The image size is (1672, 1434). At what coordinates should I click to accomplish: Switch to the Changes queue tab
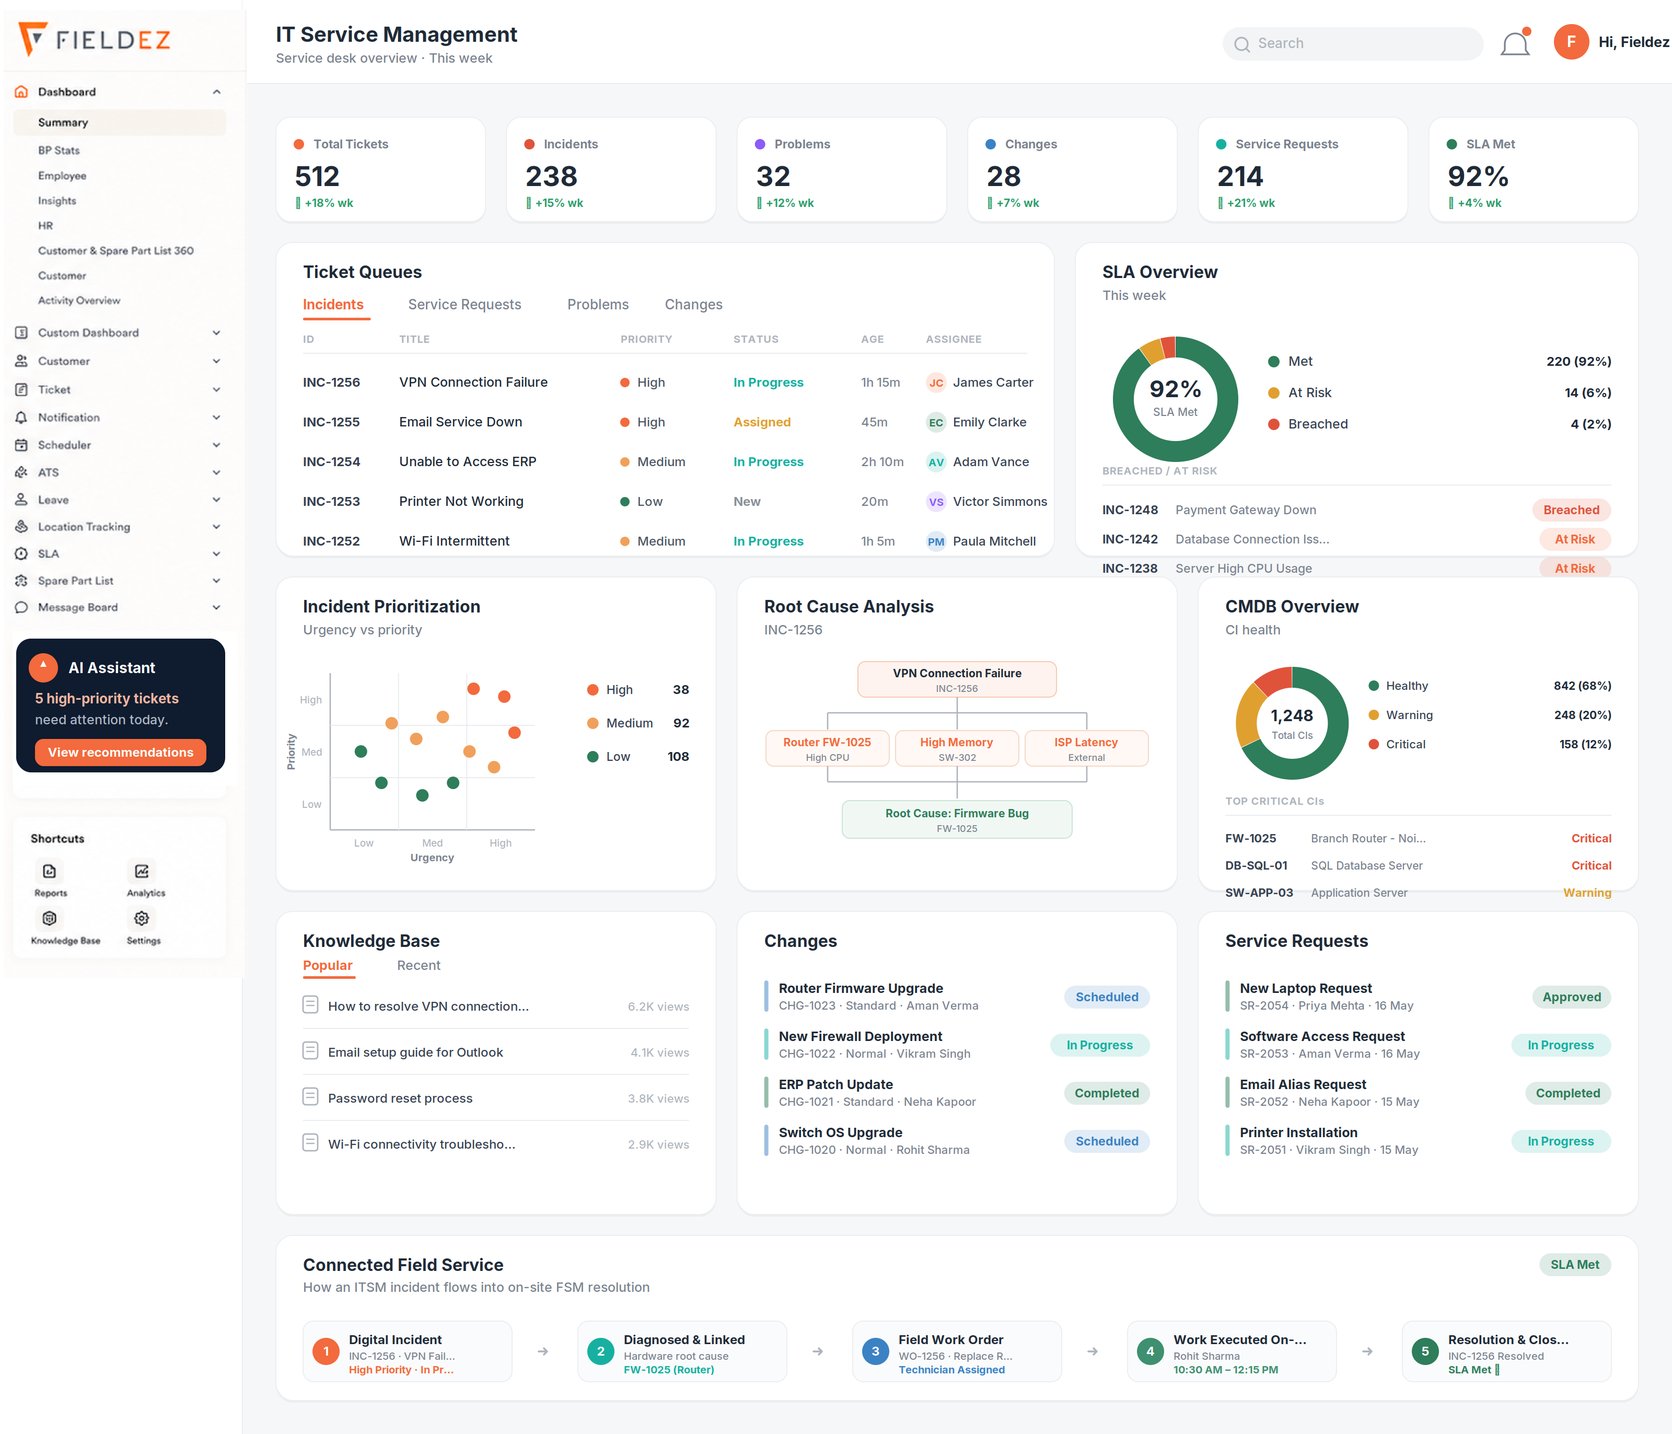pyautogui.click(x=693, y=305)
